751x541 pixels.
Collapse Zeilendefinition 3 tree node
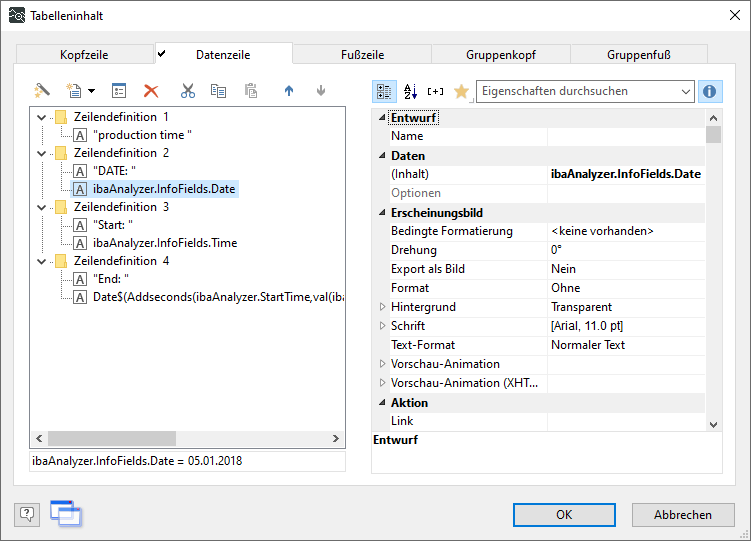[x=42, y=207]
